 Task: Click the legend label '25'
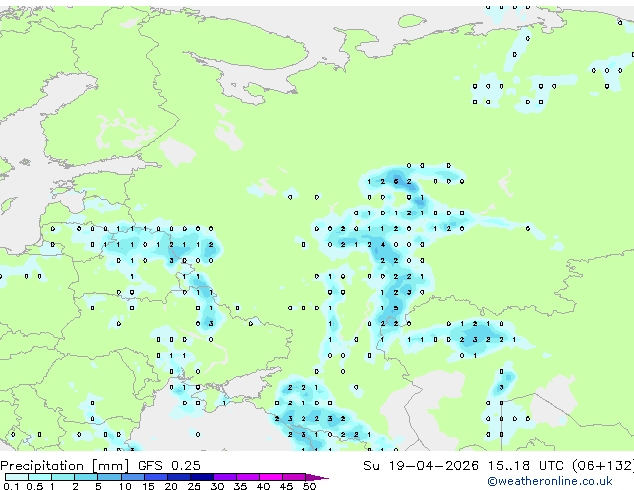click(194, 486)
